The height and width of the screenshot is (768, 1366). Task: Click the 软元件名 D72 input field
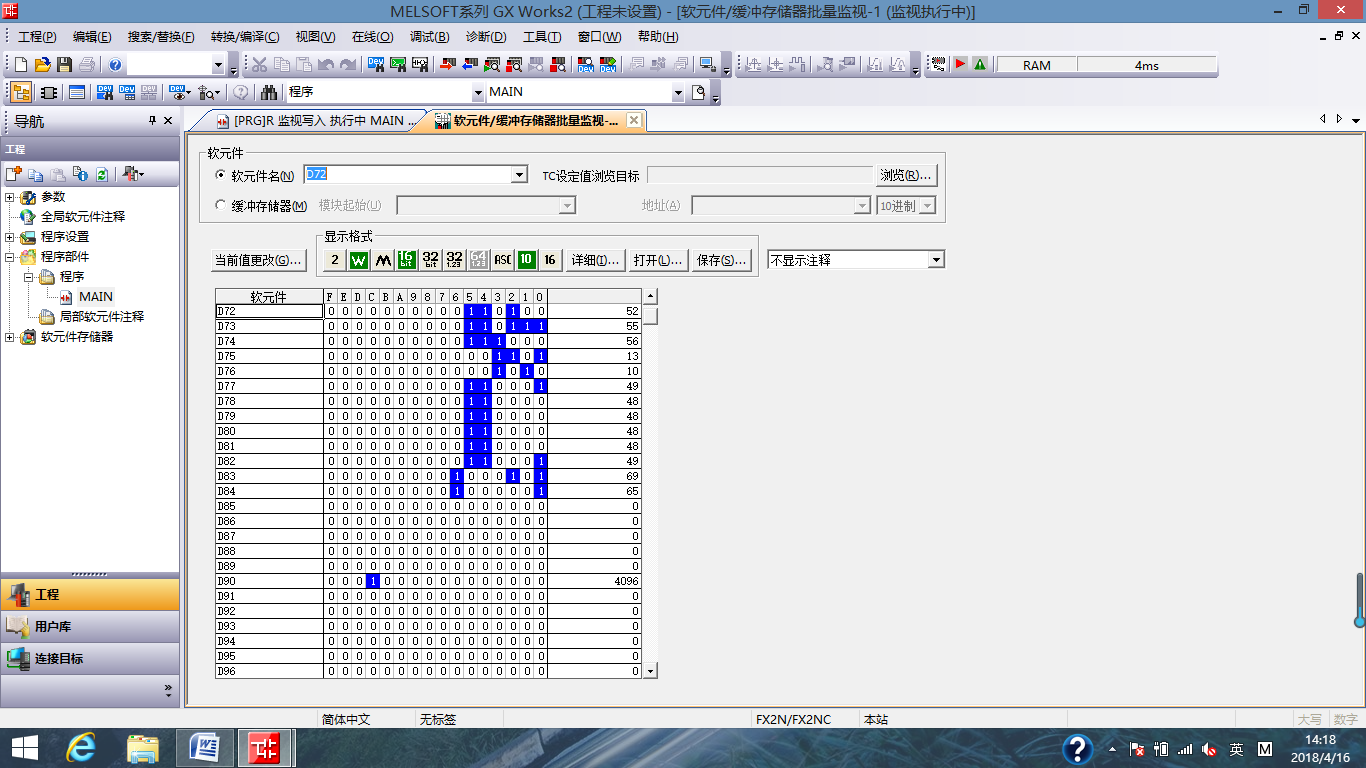click(x=408, y=175)
